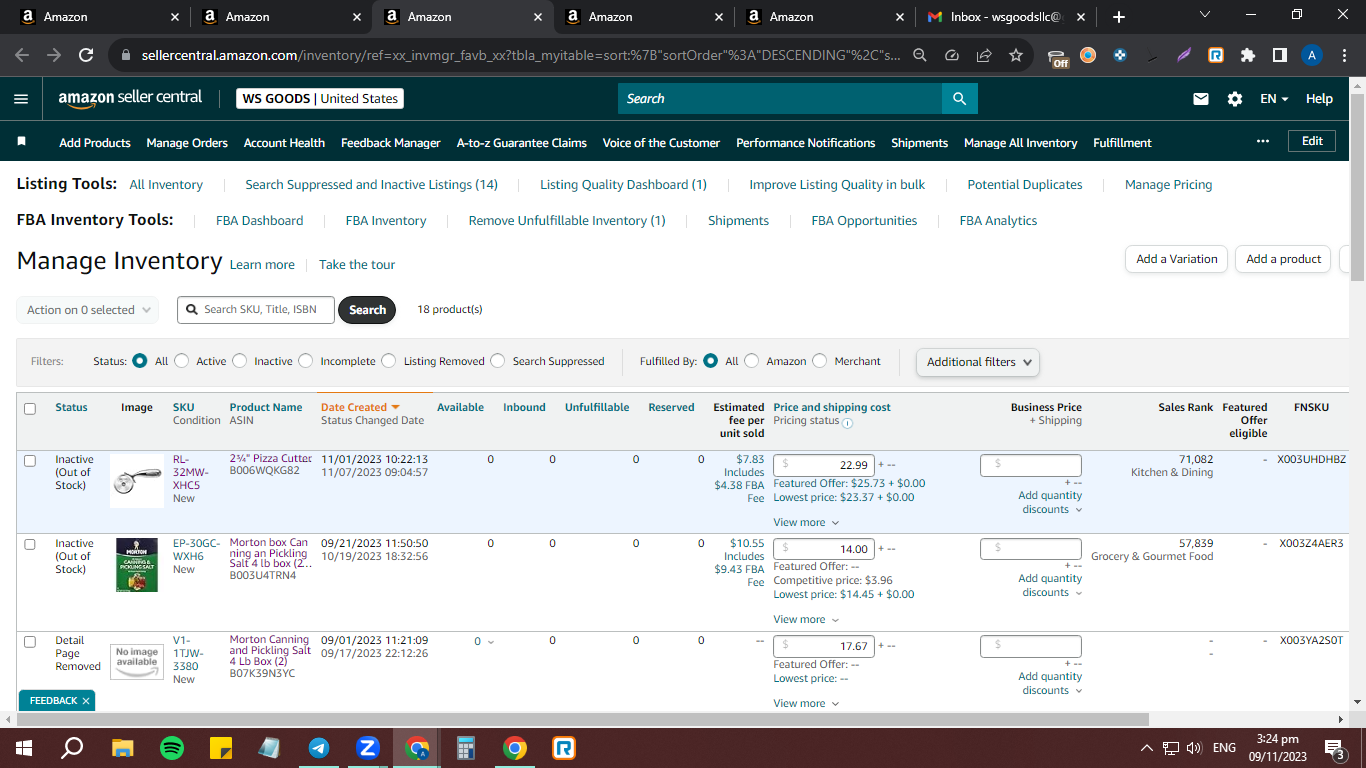Check the select-all header checkbox

[30, 408]
